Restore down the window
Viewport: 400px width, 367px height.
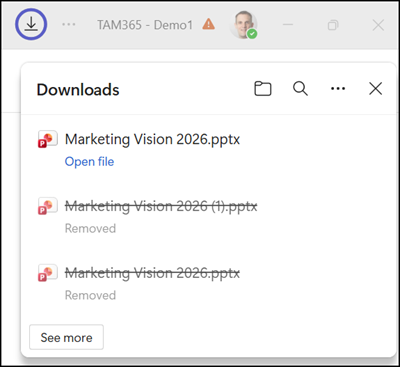333,25
